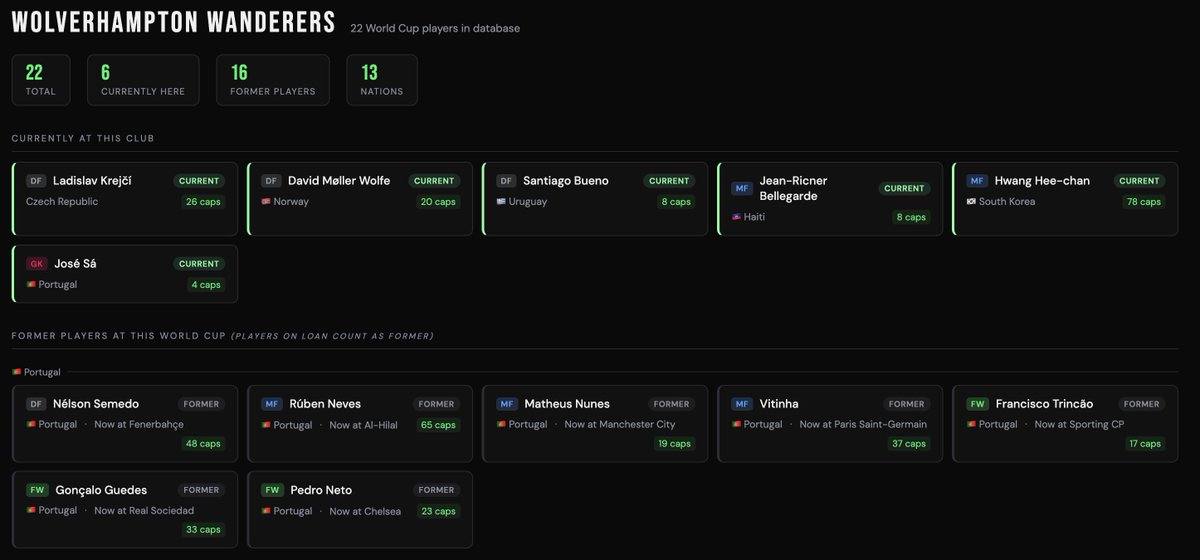Click the 17 caps badge
The height and width of the screenshot is (560, 1200).
tap(1144, 443)
